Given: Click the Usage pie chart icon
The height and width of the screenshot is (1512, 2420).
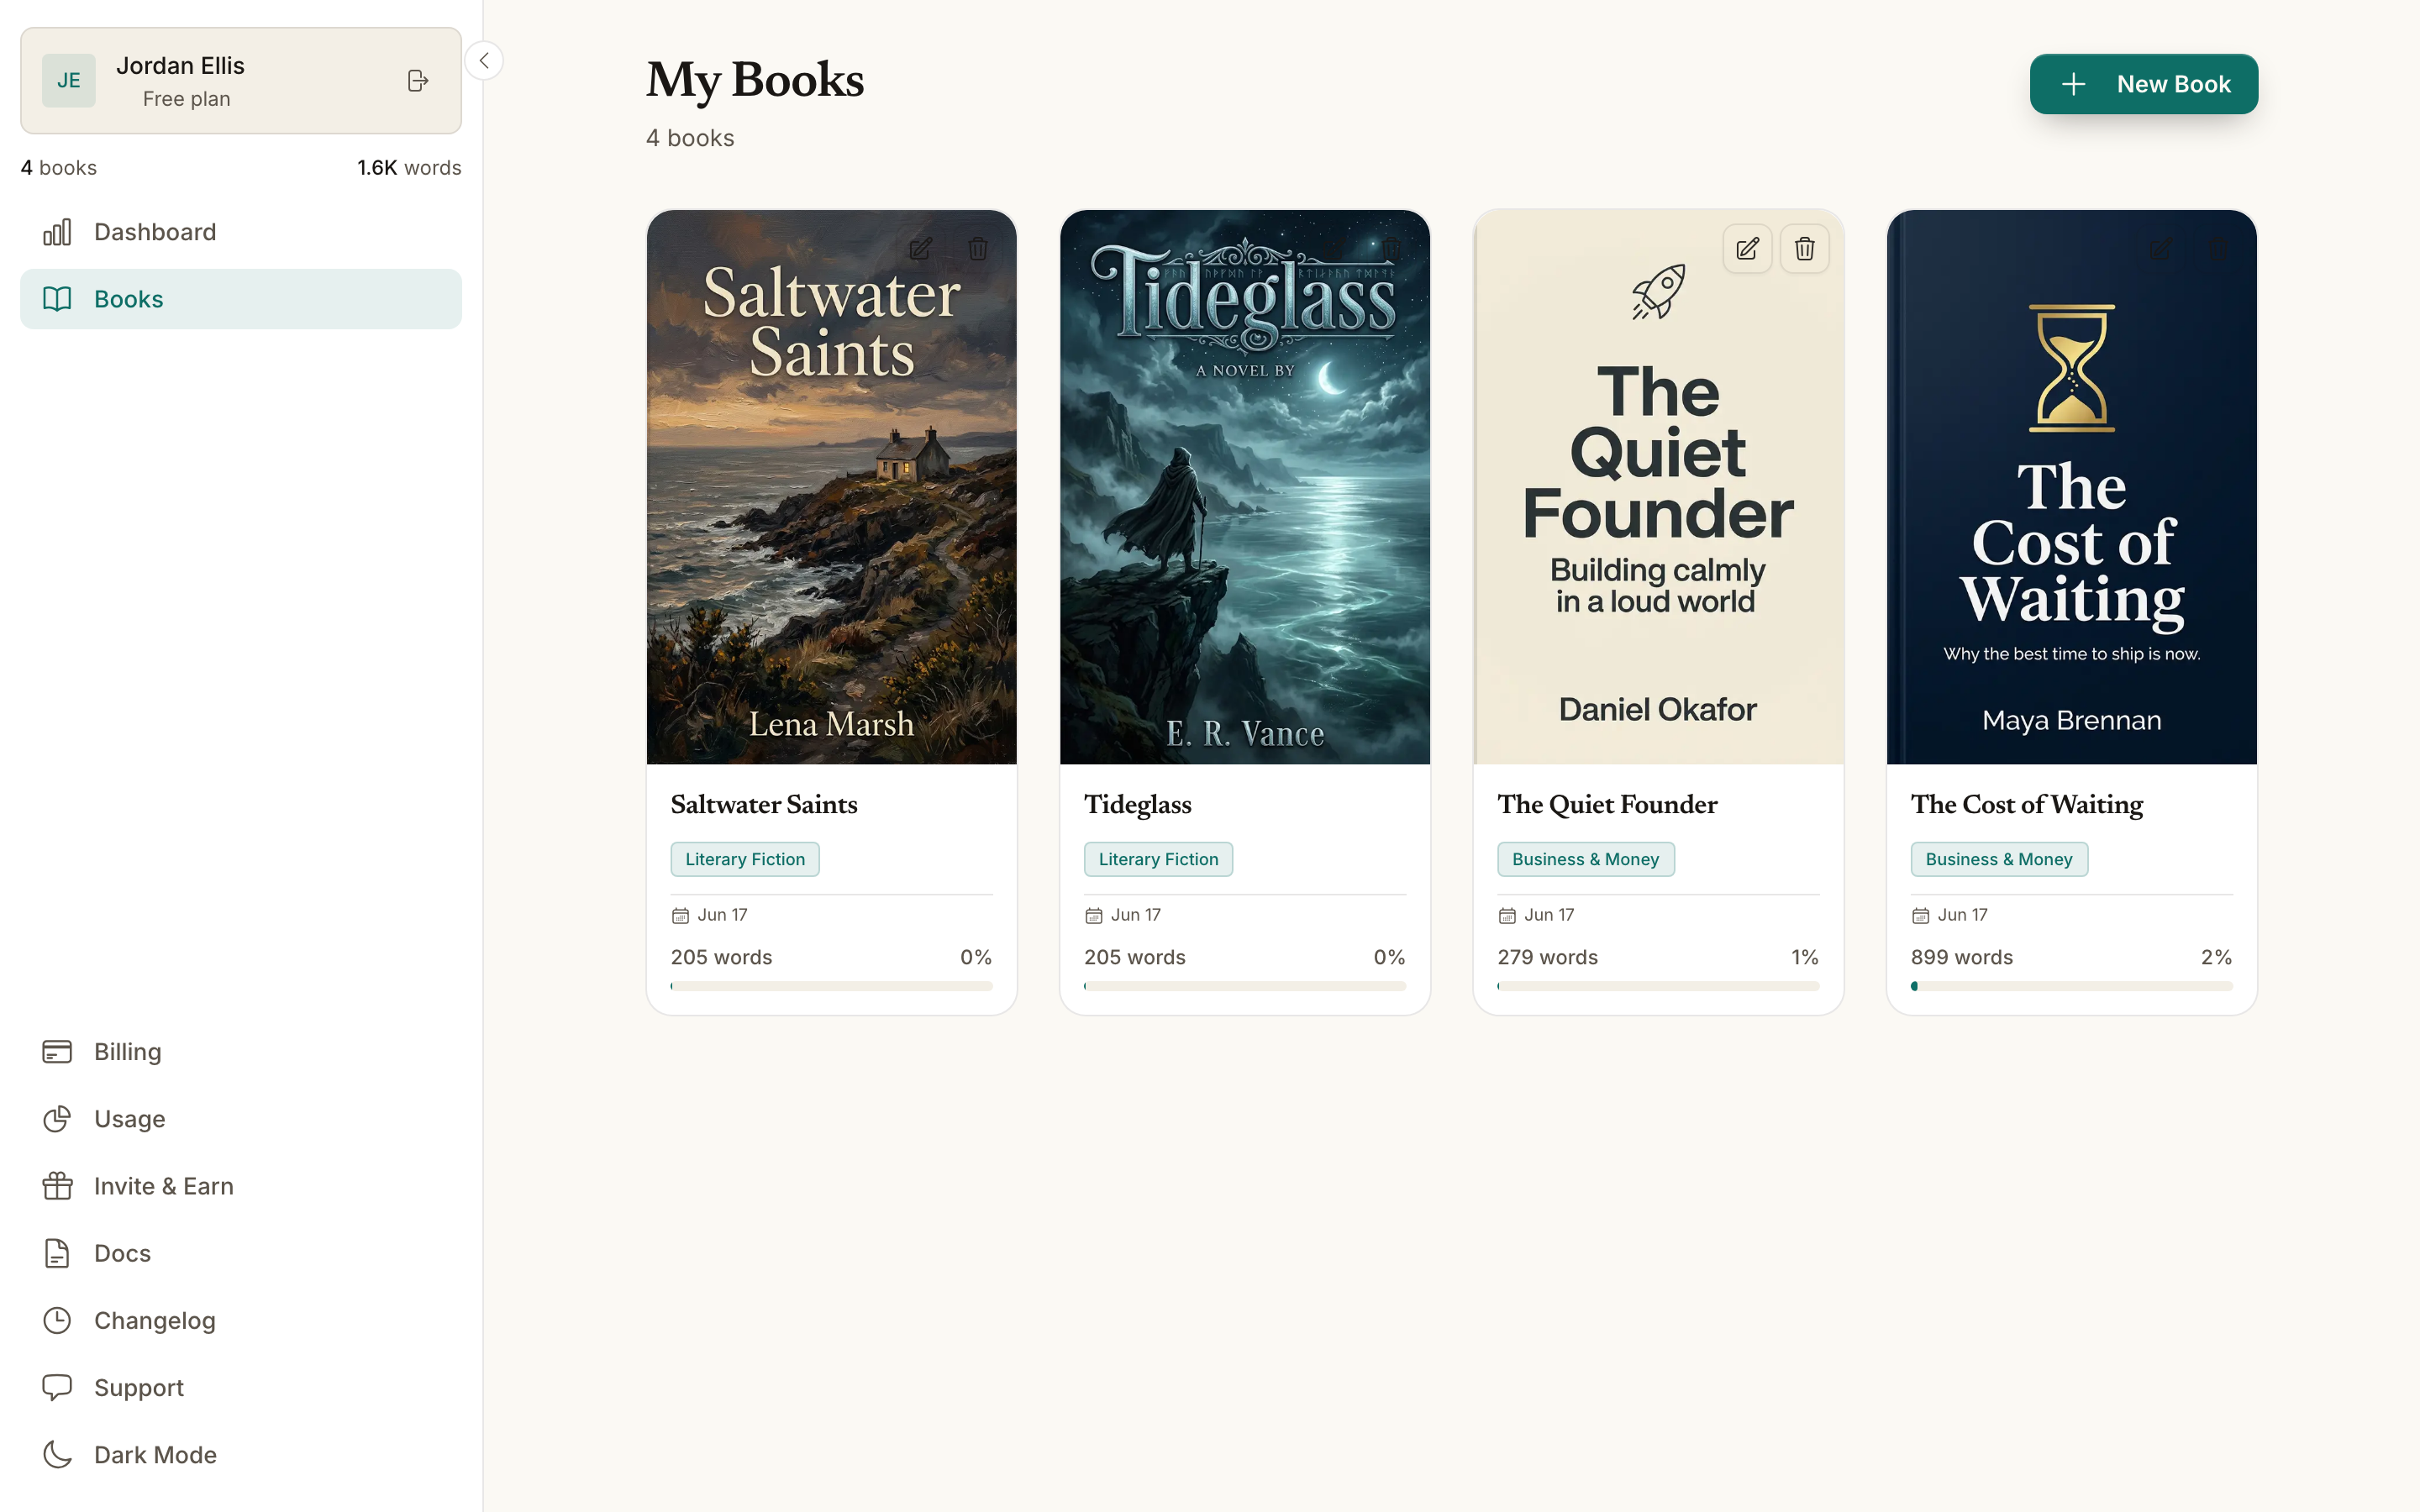Looking at the screenshot, I should coord(57,1119).
